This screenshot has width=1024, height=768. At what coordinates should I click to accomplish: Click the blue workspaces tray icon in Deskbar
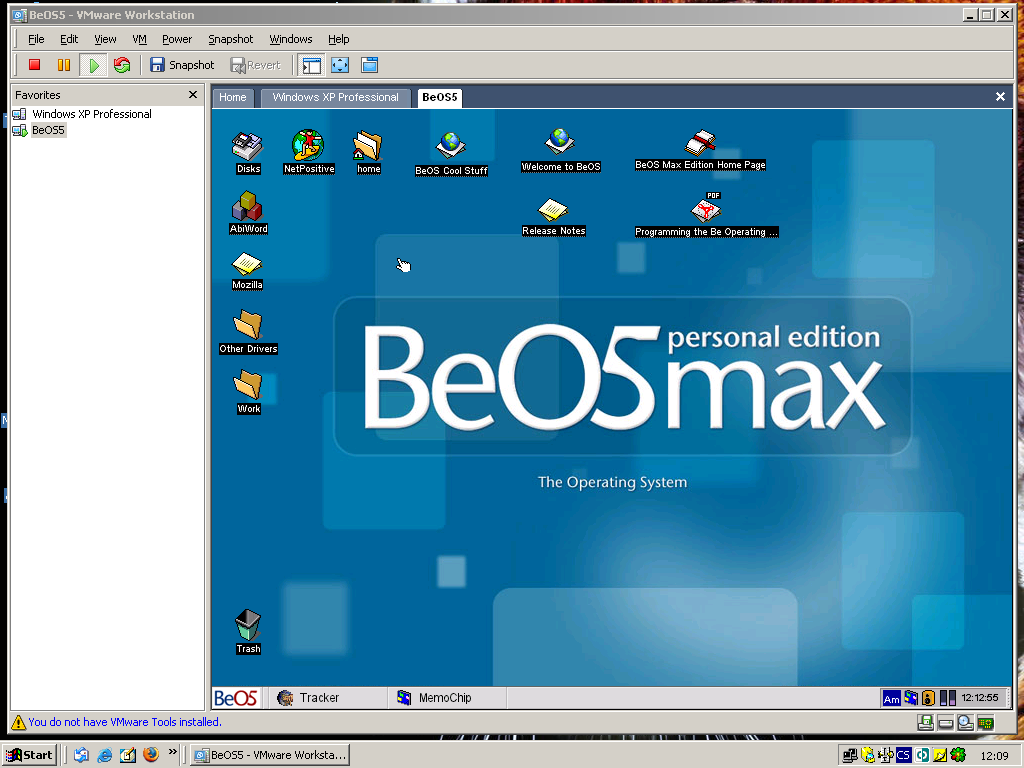coord(910,698)
